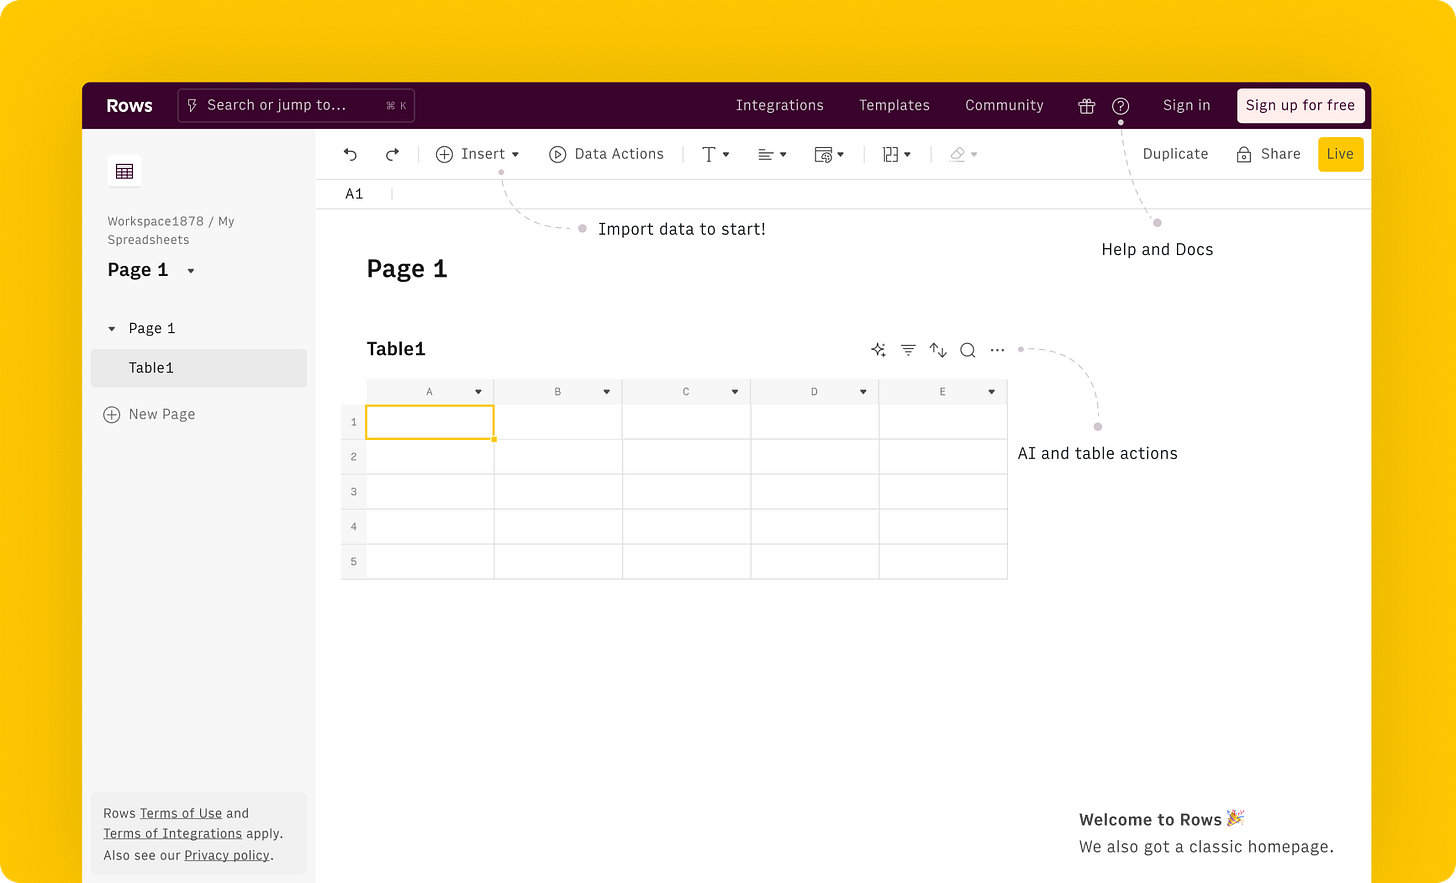Click the Page 1 heading on canvas

(407, 269)
